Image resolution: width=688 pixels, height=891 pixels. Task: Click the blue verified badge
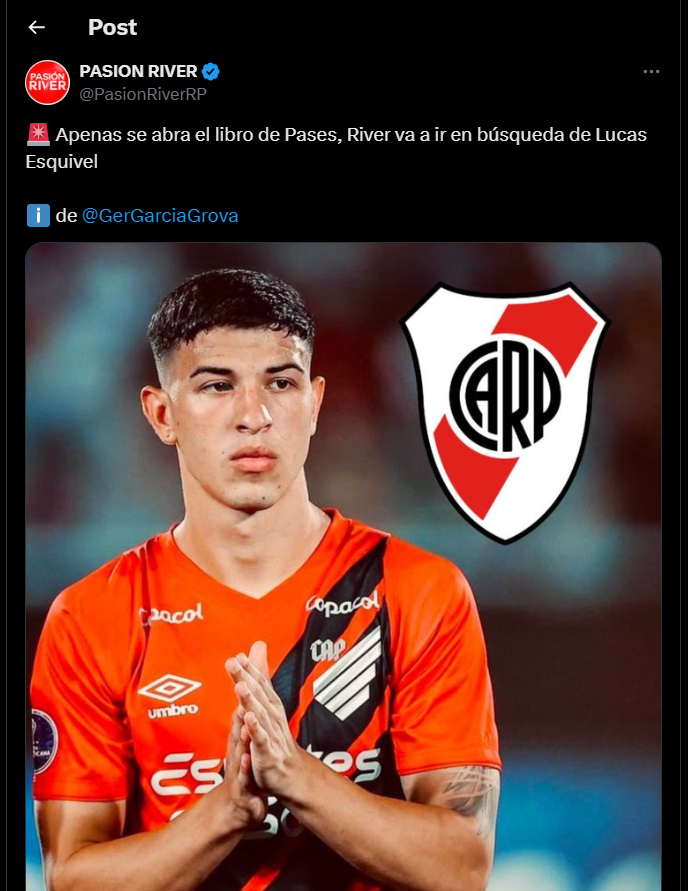(x=211, y=72)
